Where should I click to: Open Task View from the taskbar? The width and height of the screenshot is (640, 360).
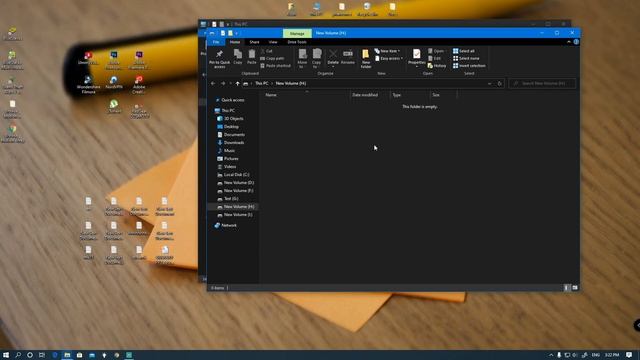coord(42,355)
